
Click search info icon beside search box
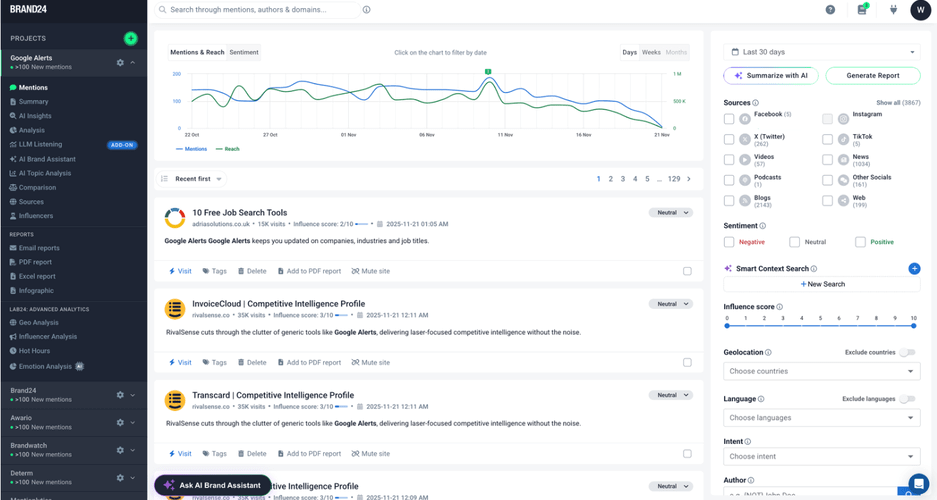coord(366,10)
